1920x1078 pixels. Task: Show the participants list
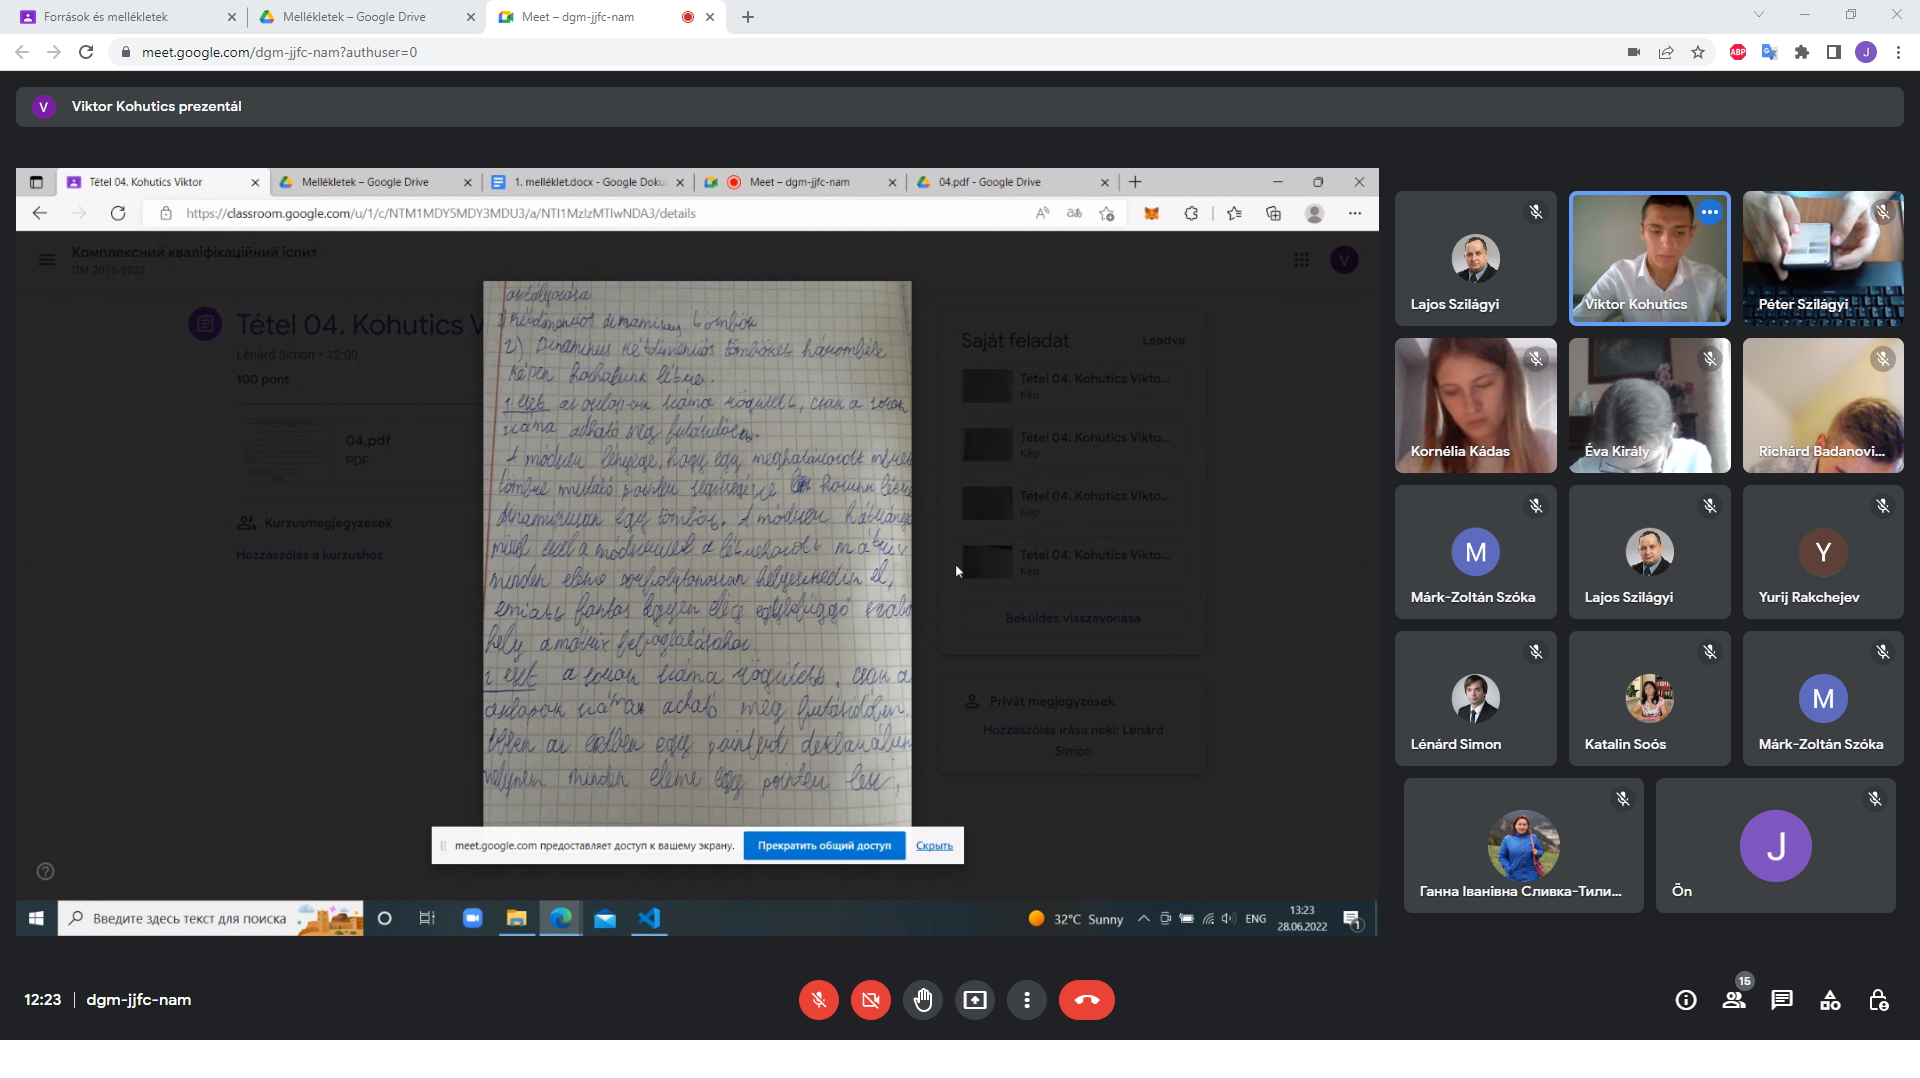(x=1734, y=1000)
